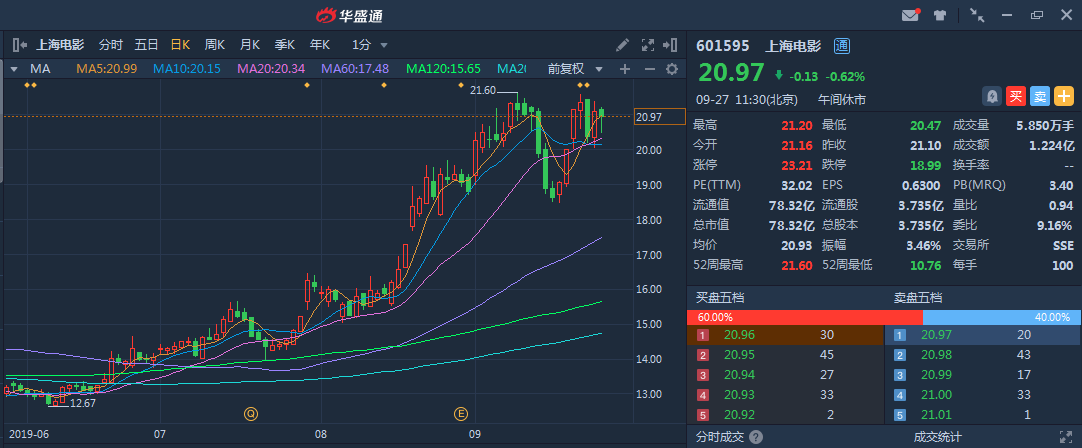Click the 21.60 high price label on chart
Screen dimensions: 1082x448
(483, 90)
